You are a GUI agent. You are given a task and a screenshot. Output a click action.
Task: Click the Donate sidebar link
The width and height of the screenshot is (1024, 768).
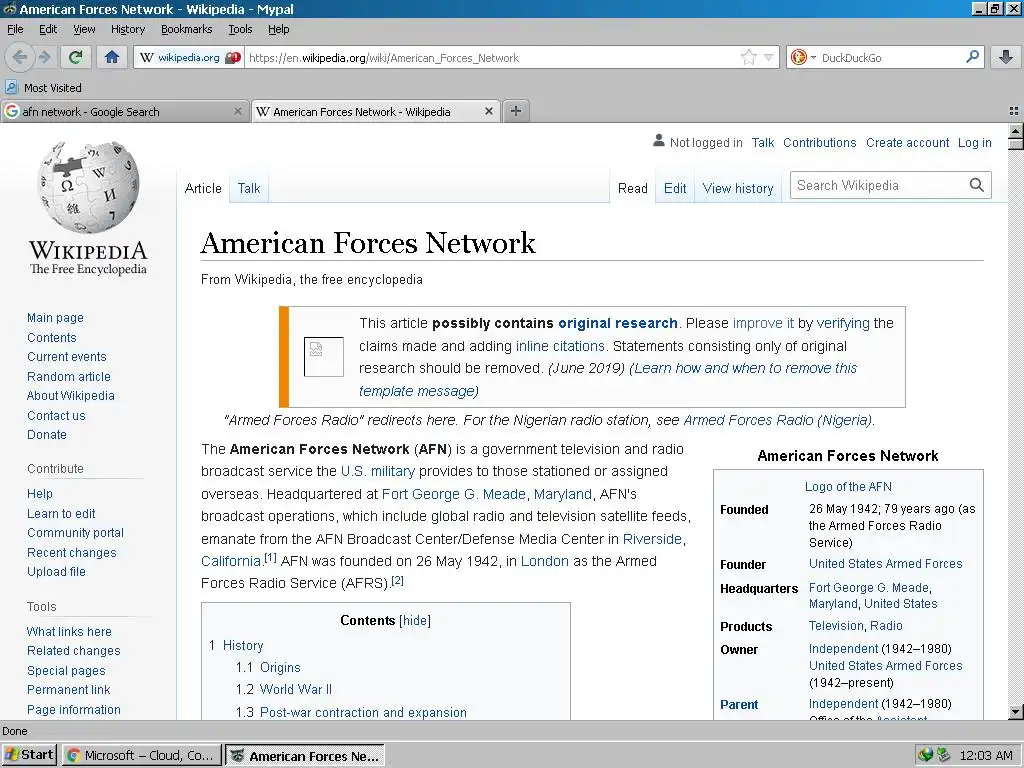[x=46, y=434]
